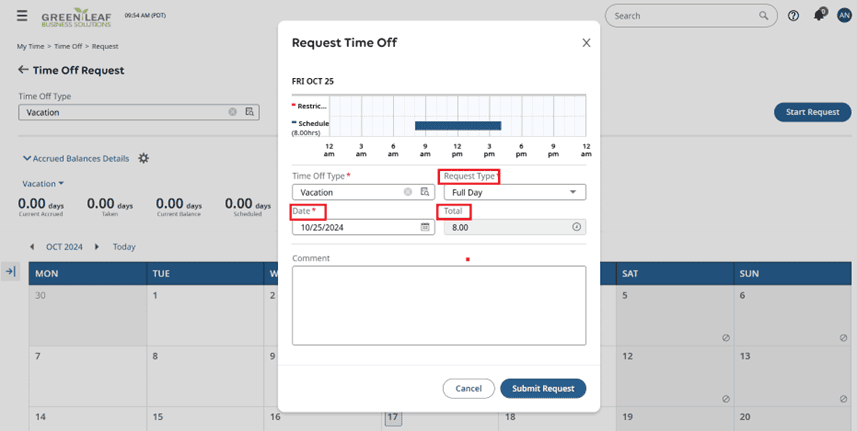The width and height of the screenshot is (857, 431).
Task: Click the SAT column header
Action: (675, 273)
